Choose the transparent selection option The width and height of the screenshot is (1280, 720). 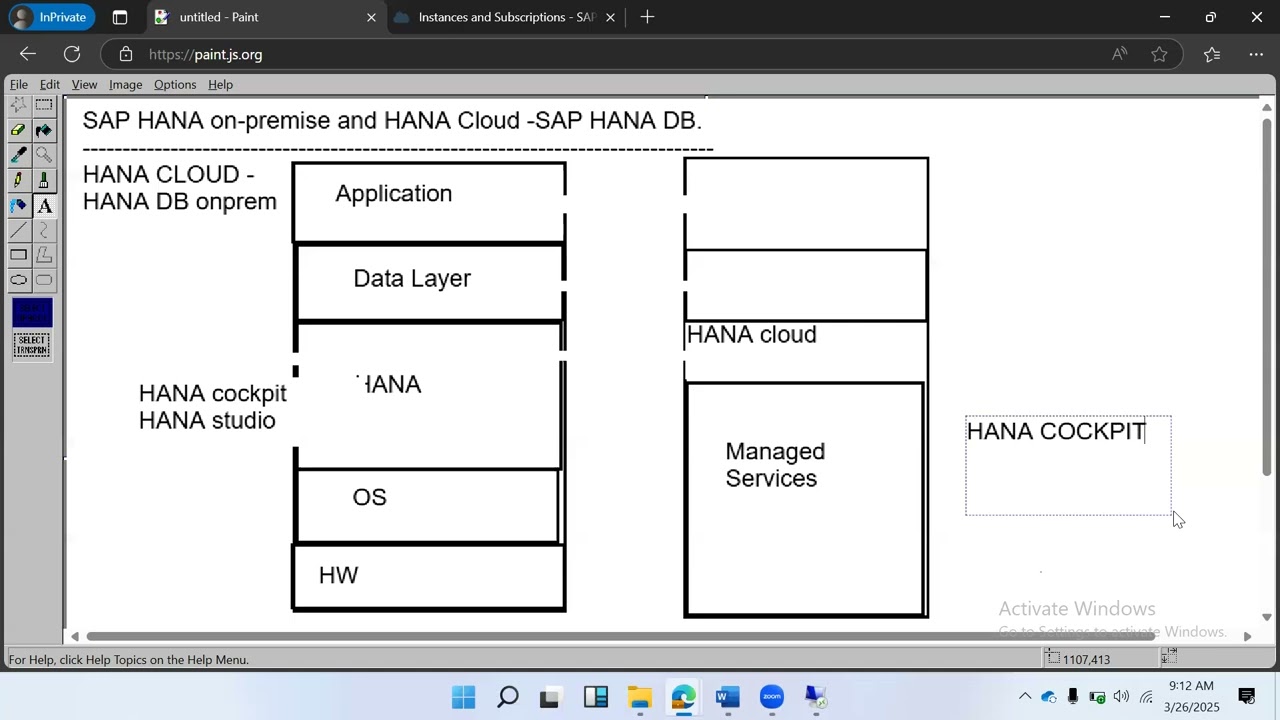32,345
